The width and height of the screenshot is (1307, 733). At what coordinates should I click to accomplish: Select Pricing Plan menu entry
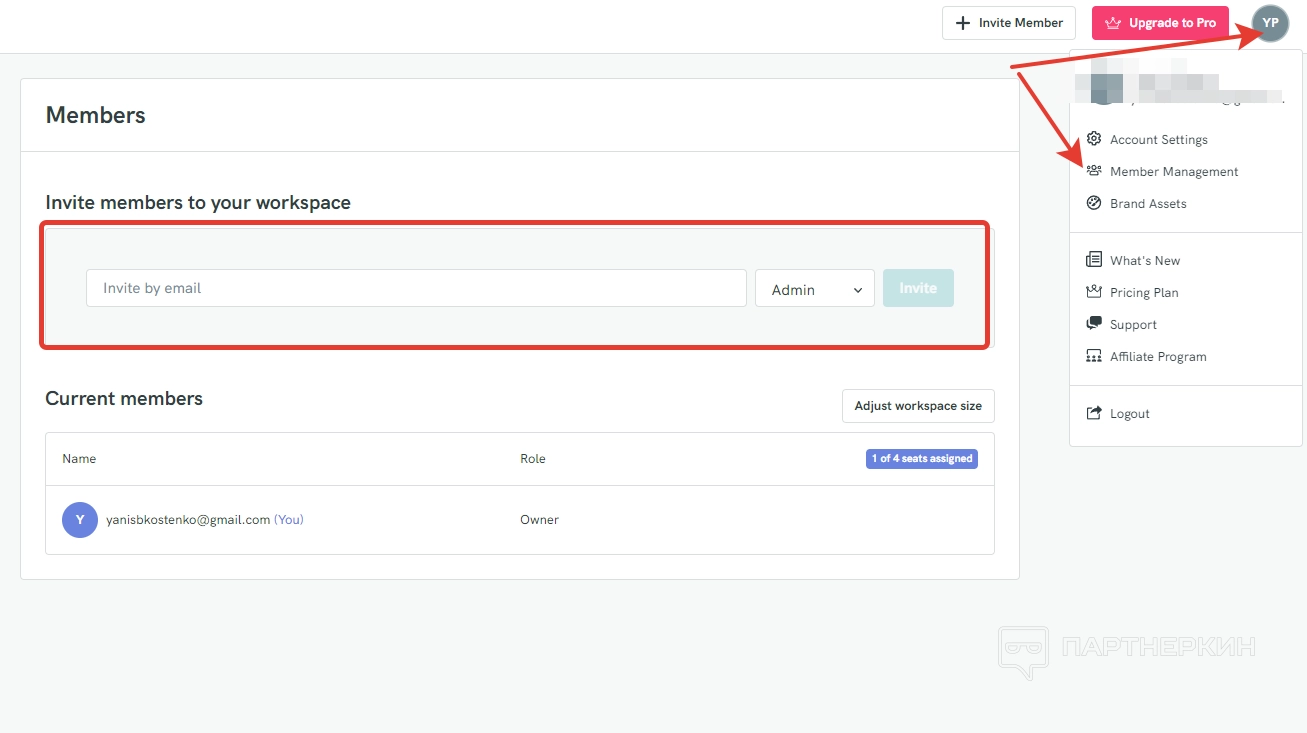click(1144, 293)
